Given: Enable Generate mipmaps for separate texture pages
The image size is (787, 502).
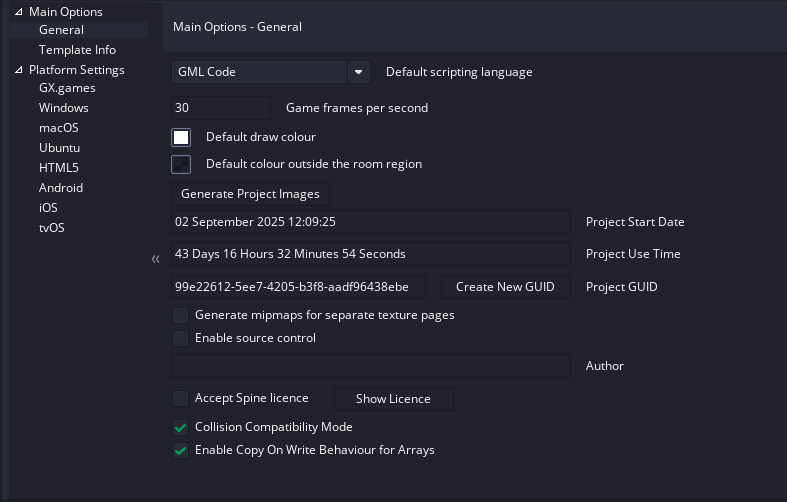Looking at the screenshot, I should pyautogui.click(x=180, y=315).
